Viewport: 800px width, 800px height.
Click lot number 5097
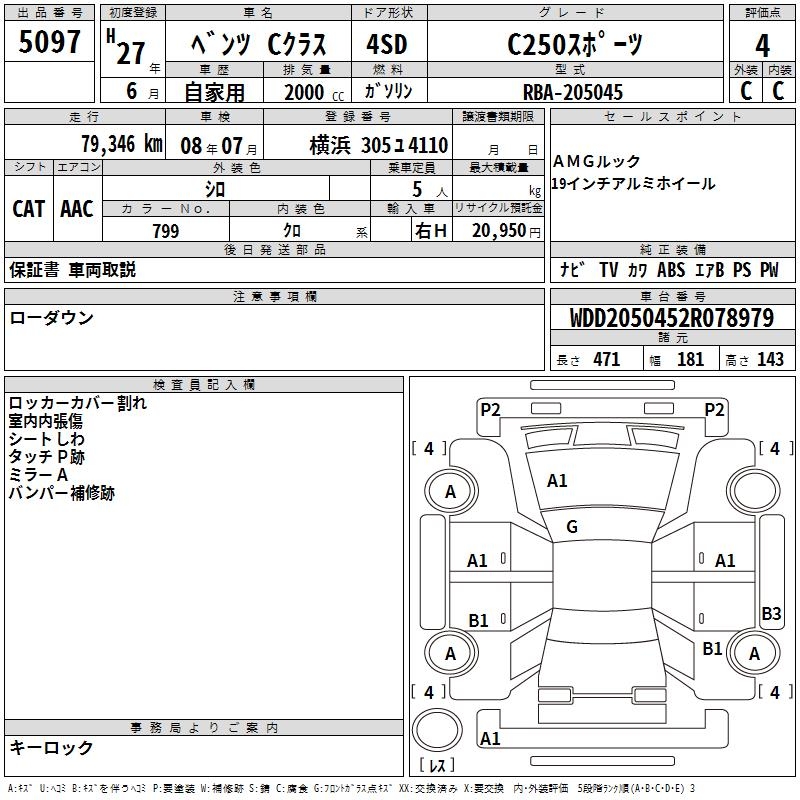pos(49,42)
